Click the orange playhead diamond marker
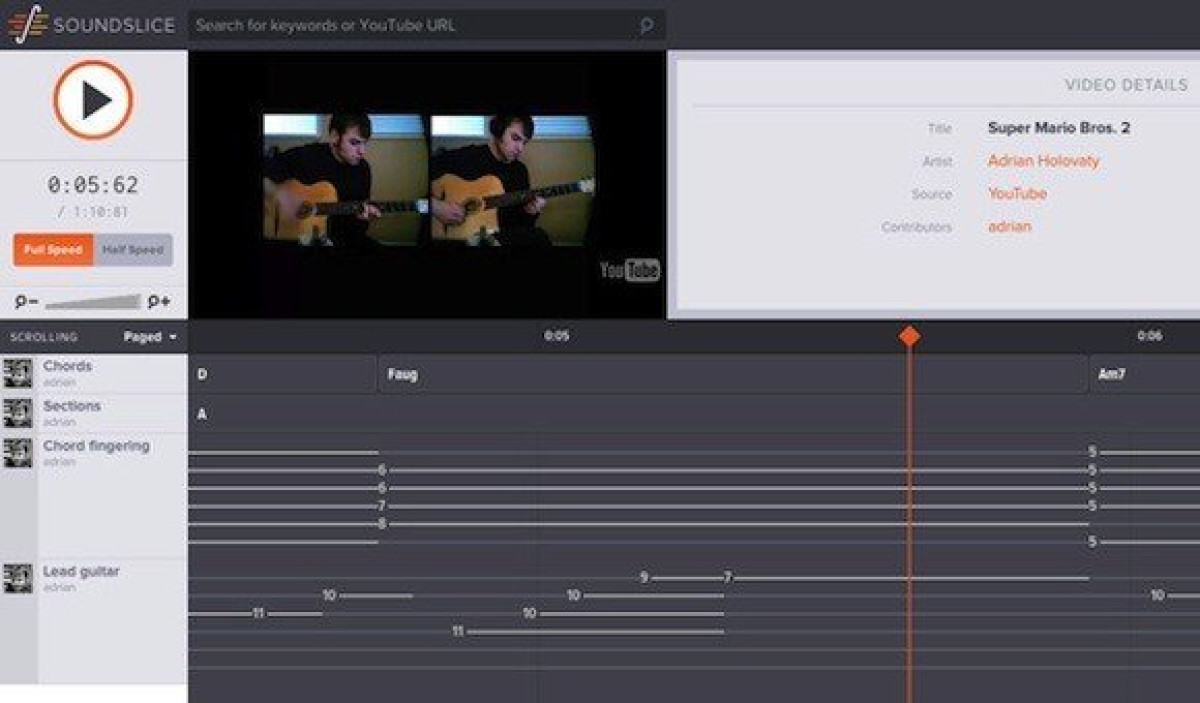The image size is (1200, 703). tap(909, 336)
